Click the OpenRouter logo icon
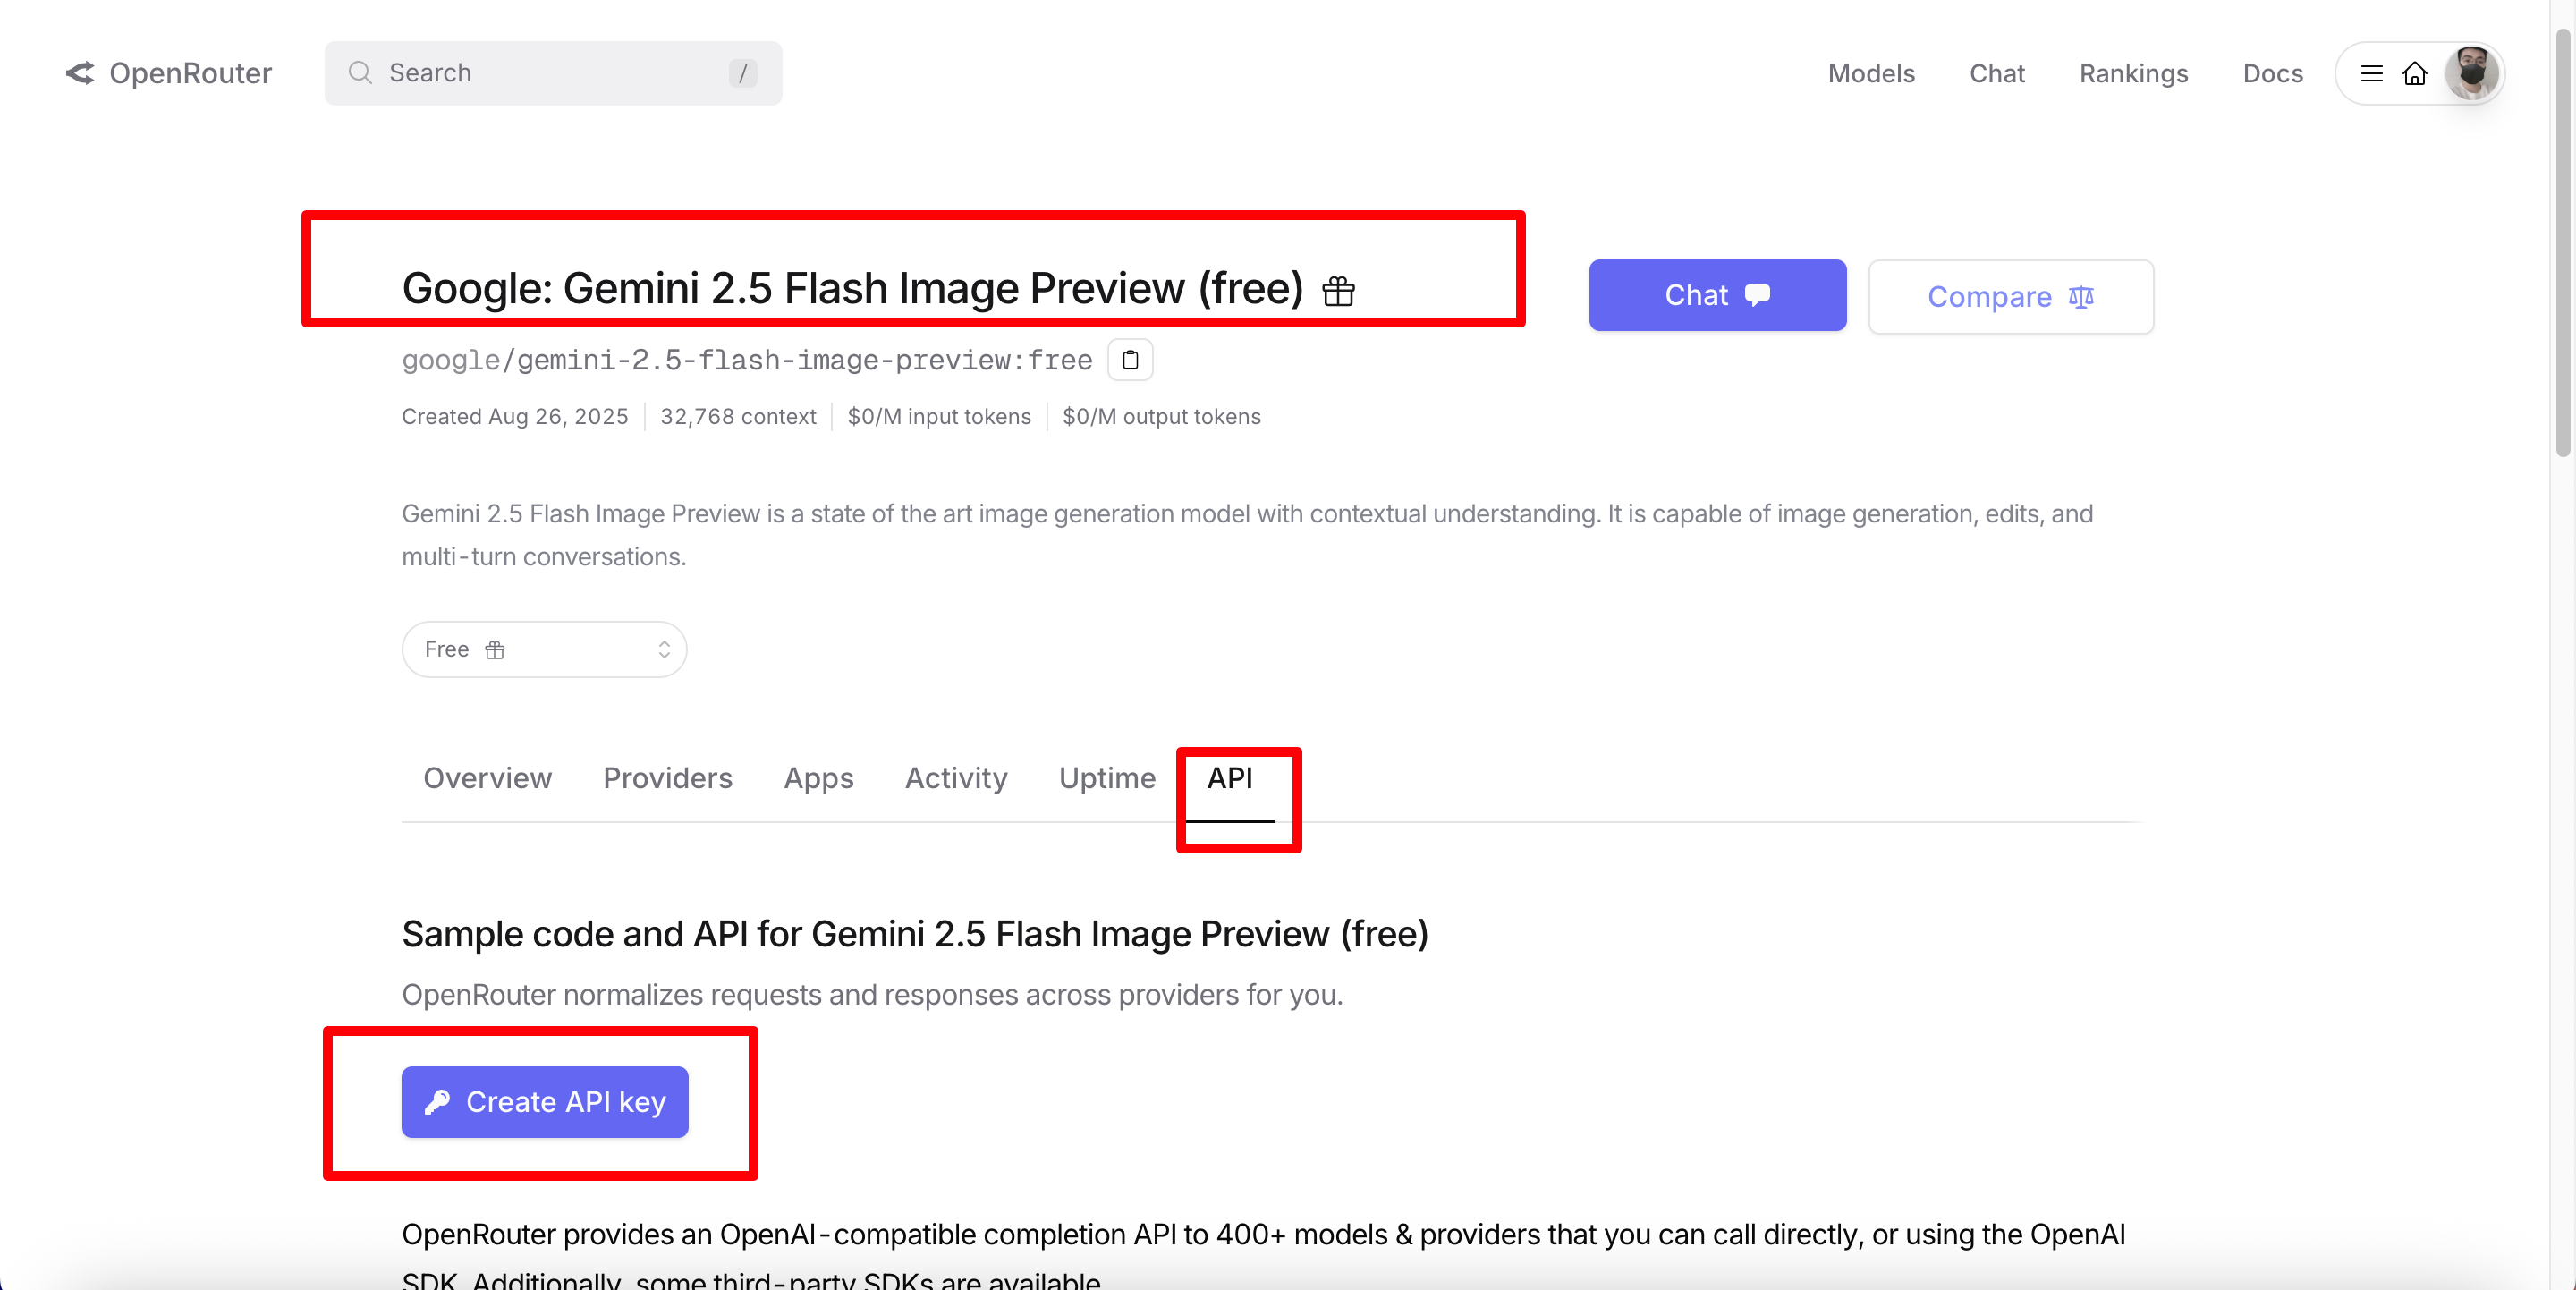 pyautogui.click(x=80, y=73)
